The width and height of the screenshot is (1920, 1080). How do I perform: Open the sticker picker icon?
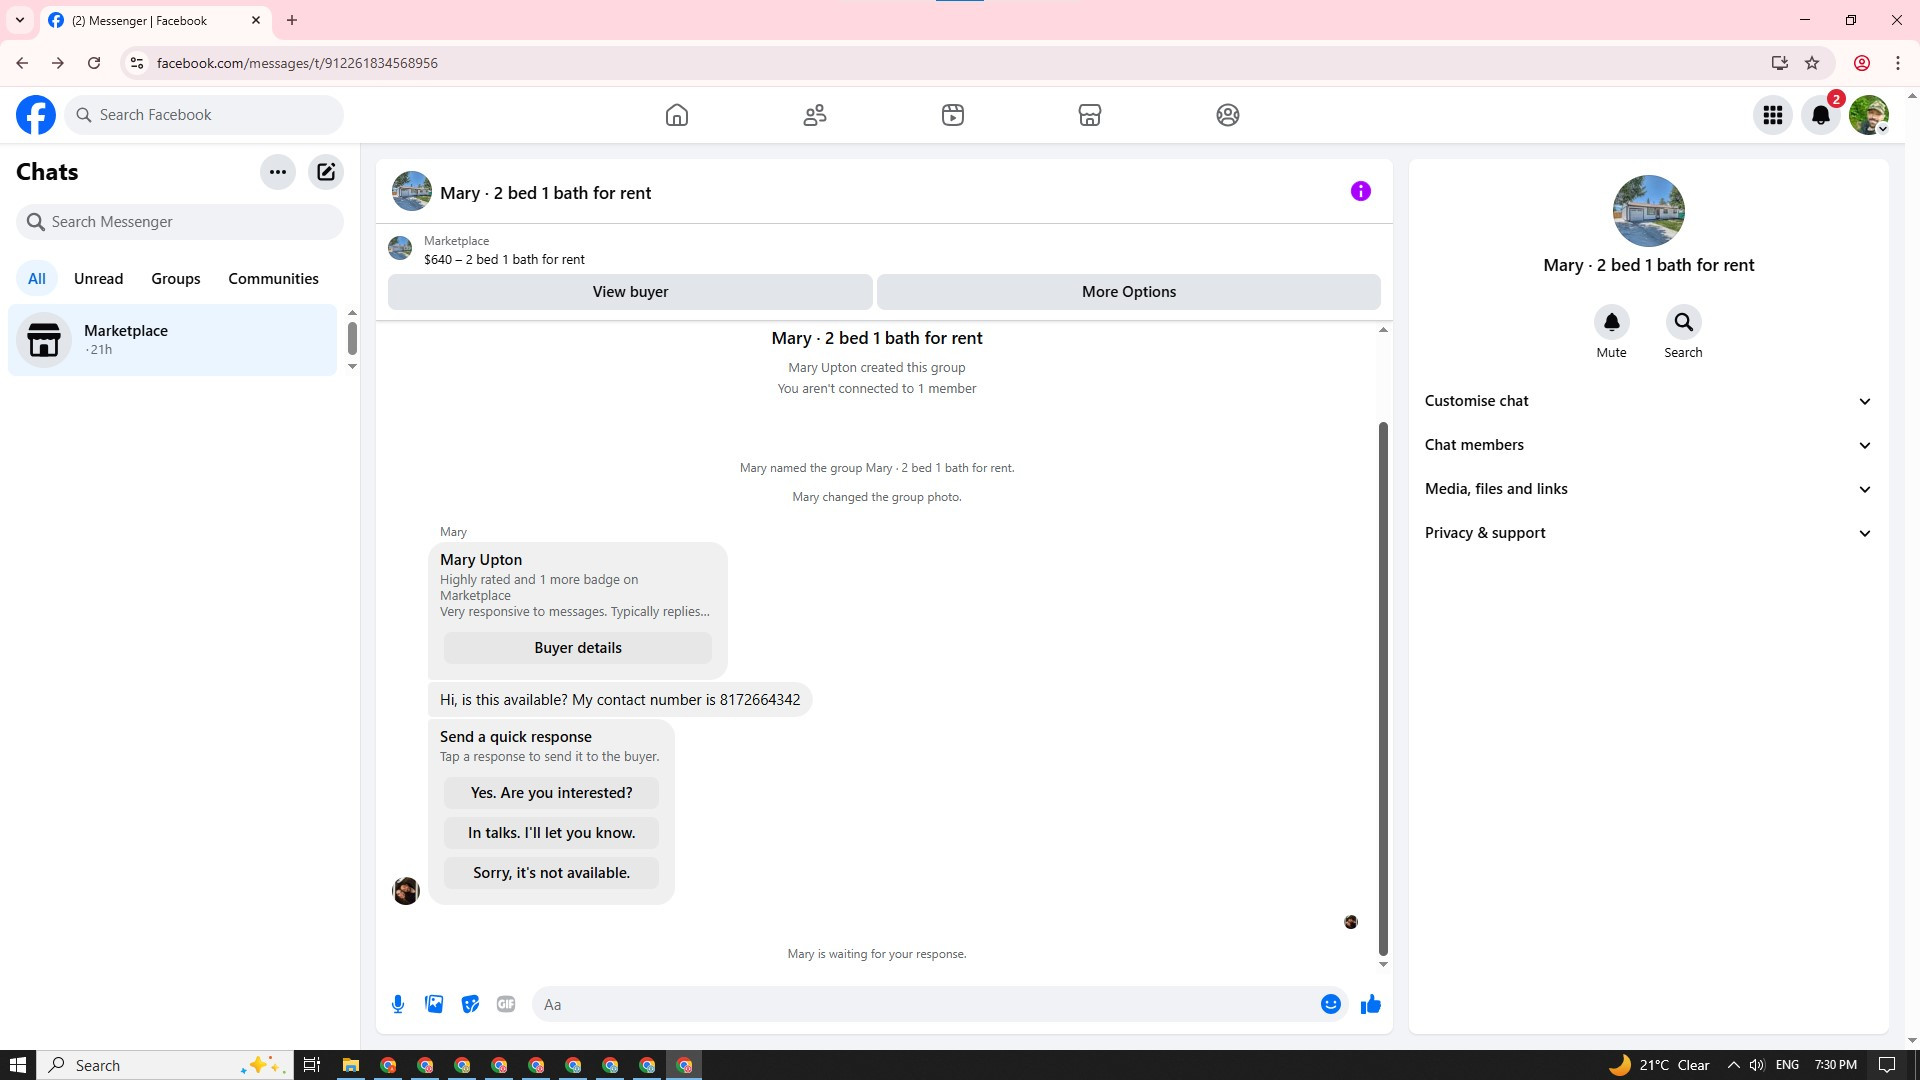click(470, 1004)
